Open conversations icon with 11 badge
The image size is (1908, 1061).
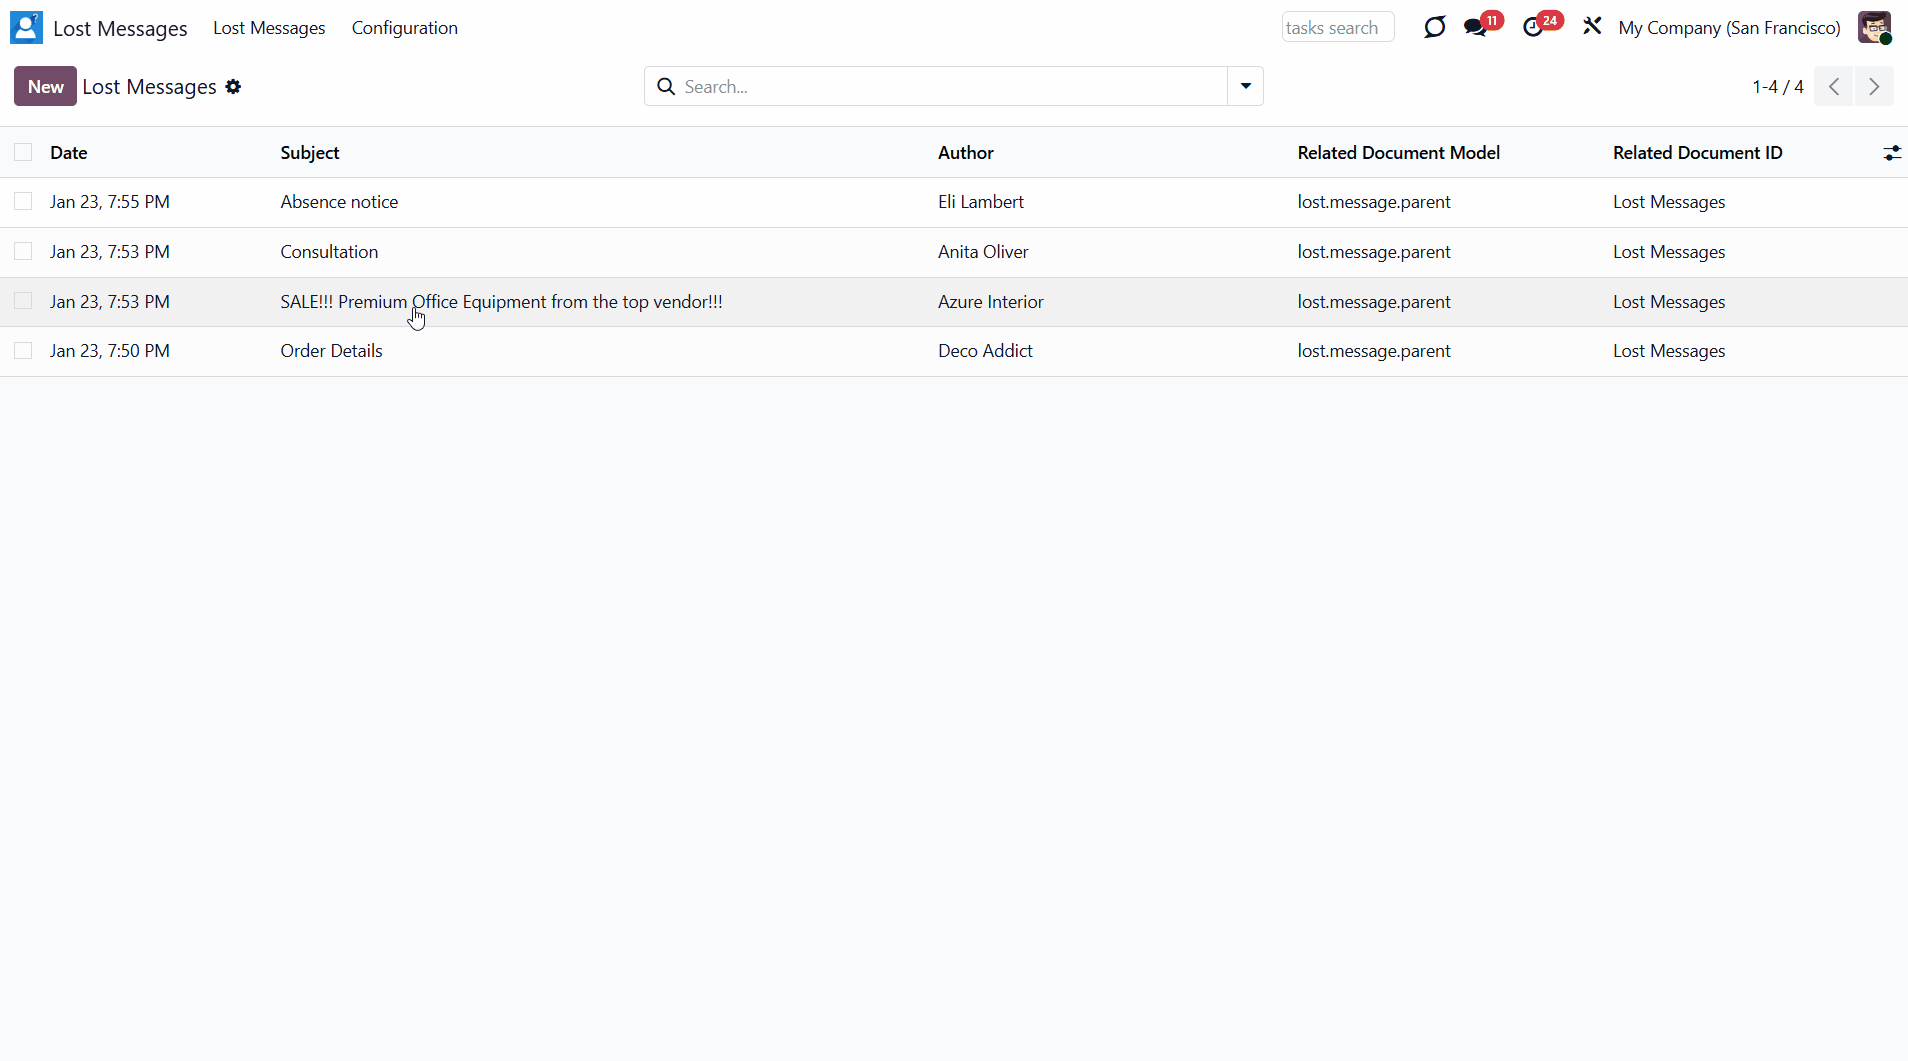[1476, 28]
